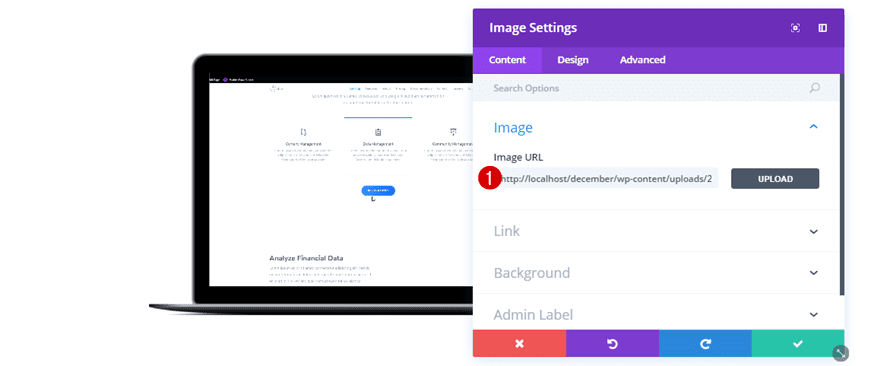
Task: Click the laptop mockup image
Action: 311,184
